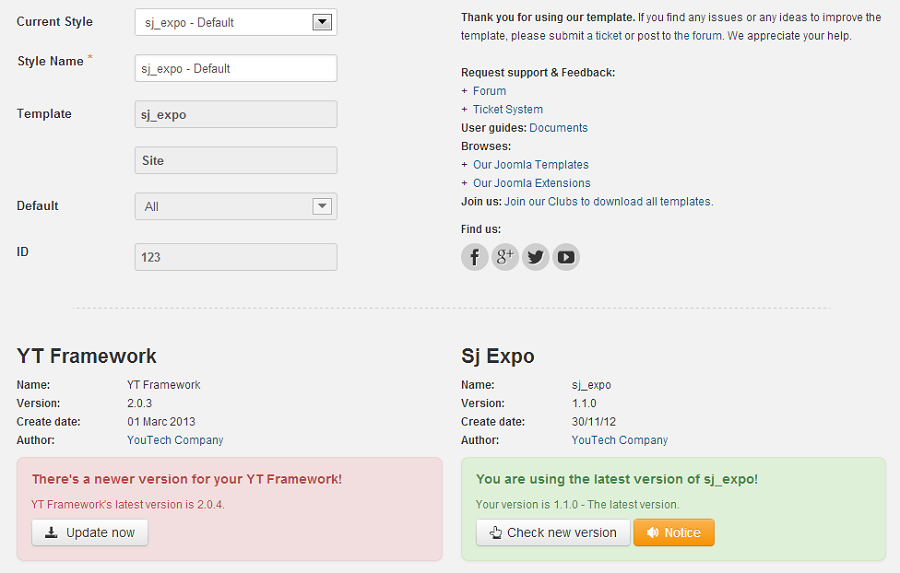Open the YouTube channel icon
The image size is (900, 573).
tap(566, 257)
